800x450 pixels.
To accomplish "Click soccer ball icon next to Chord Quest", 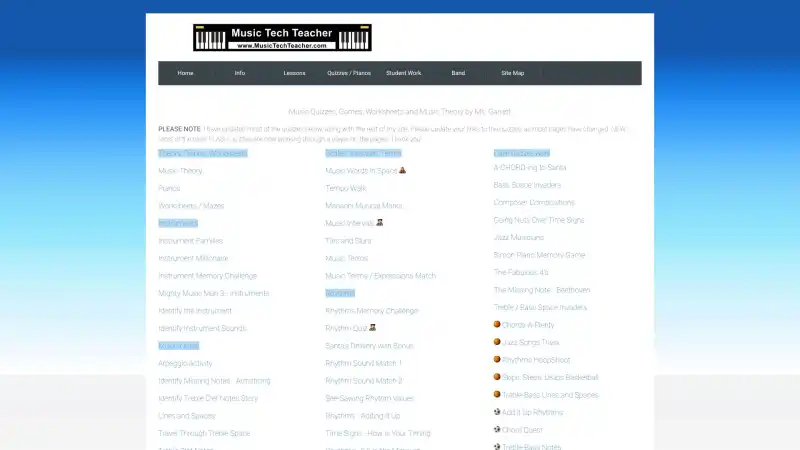I will click(497, 429).
